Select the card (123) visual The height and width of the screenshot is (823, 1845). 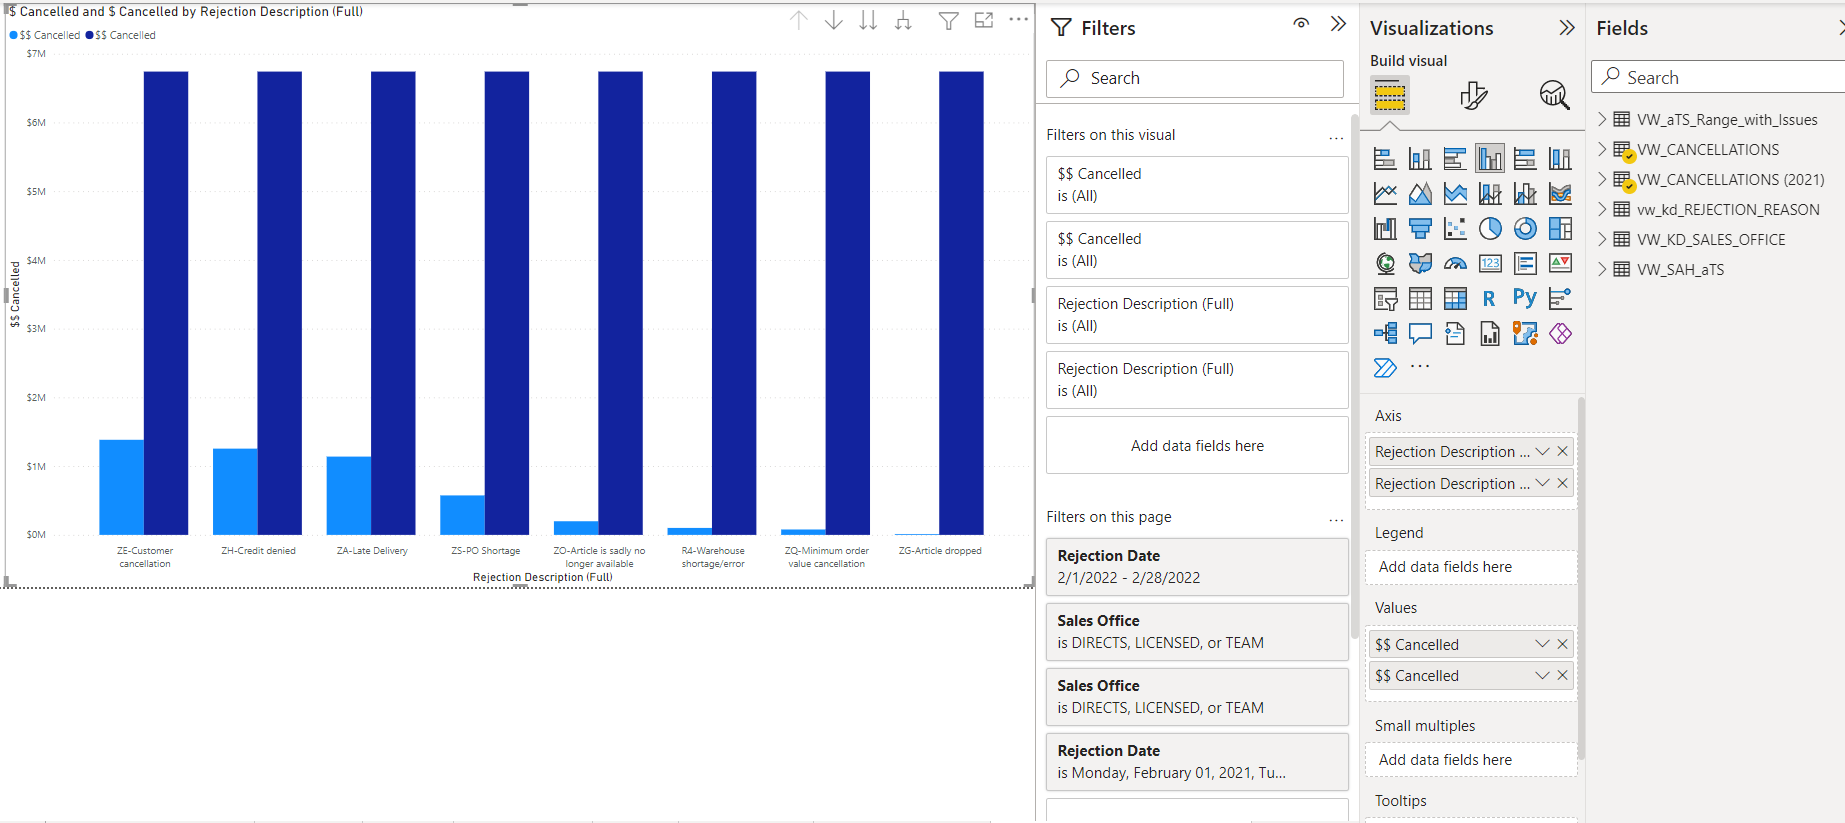tap(1490, 263)
